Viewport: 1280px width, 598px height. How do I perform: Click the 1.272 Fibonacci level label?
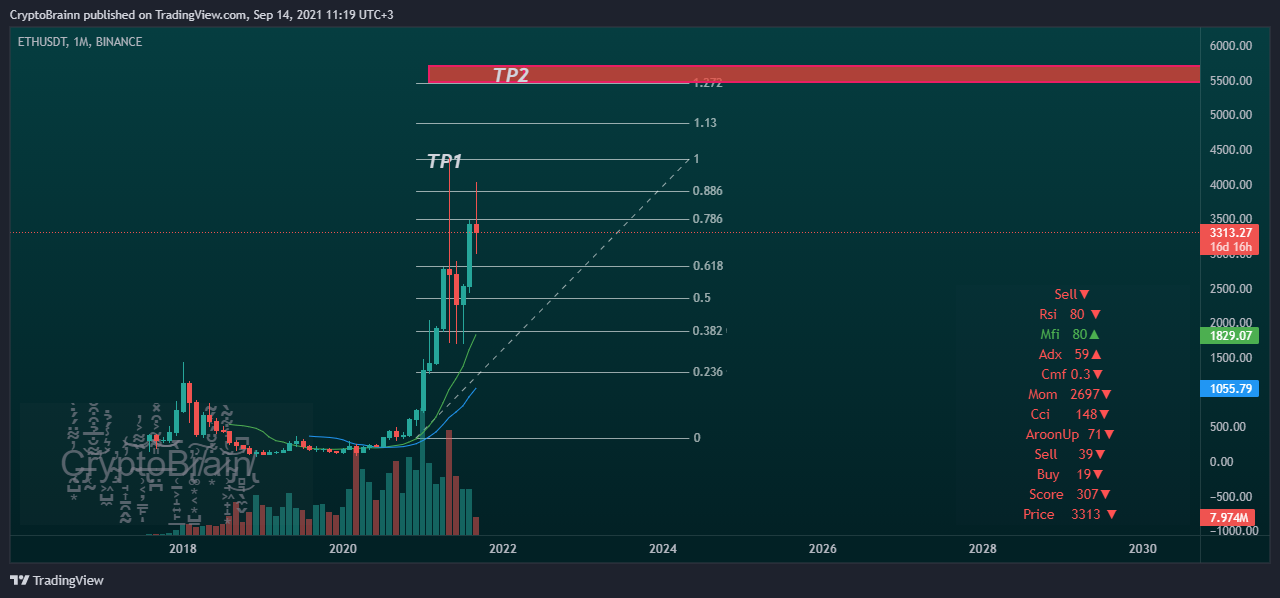707,83
